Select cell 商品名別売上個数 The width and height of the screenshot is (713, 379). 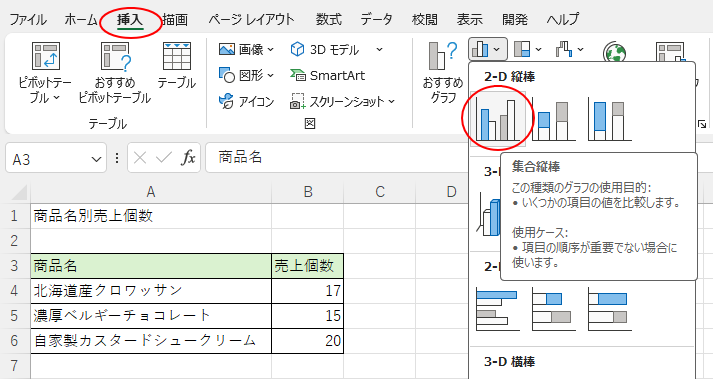(151, 216)
